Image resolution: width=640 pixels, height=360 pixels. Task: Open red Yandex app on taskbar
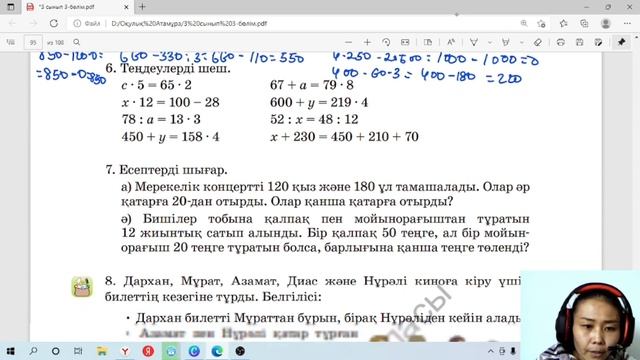pos(148,351)
